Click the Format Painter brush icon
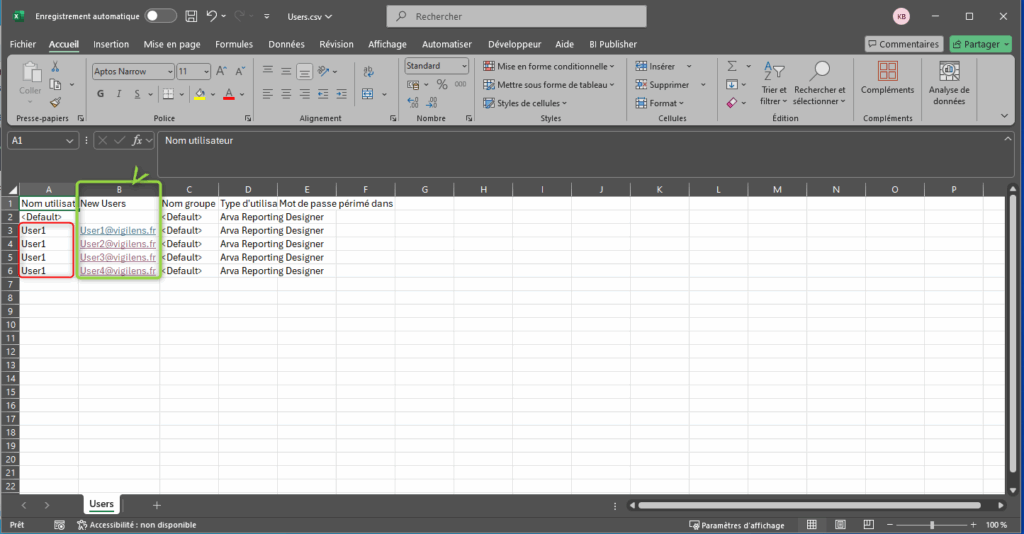1024x534 pixels. [56, 102]
